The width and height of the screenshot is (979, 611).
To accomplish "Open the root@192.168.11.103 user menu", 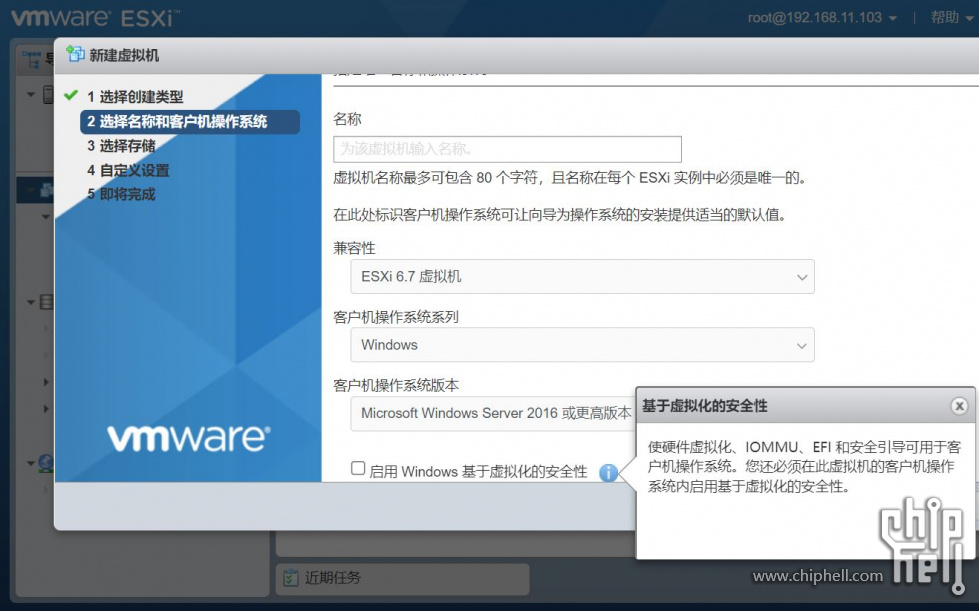I will tap(822, 17).
